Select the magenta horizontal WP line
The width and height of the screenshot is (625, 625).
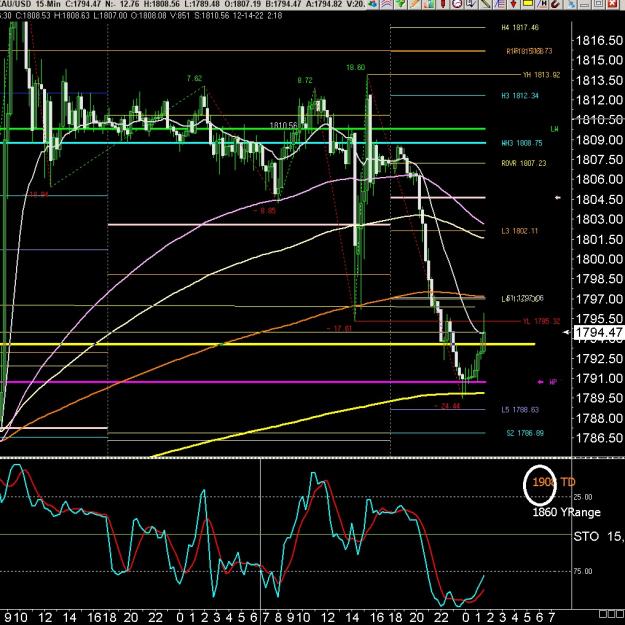242,382
